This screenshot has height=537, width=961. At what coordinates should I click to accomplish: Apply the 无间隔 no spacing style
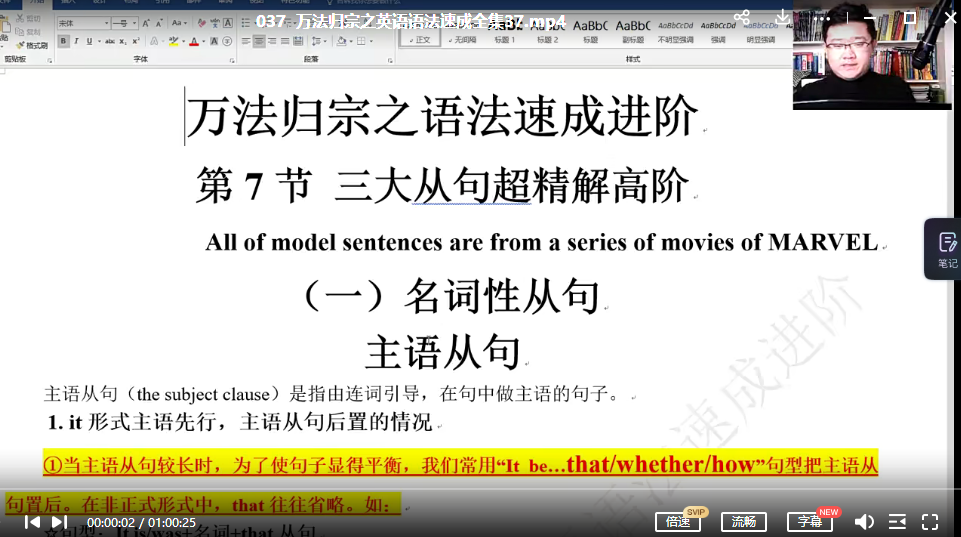pyautogui.click(x=463, y=32)
